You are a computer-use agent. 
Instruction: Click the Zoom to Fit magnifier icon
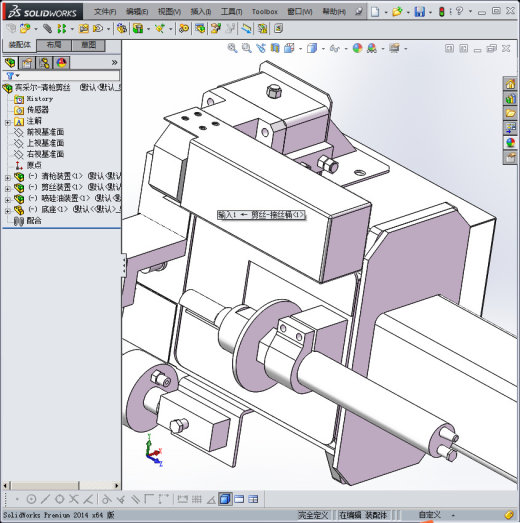tap(232, 48)
